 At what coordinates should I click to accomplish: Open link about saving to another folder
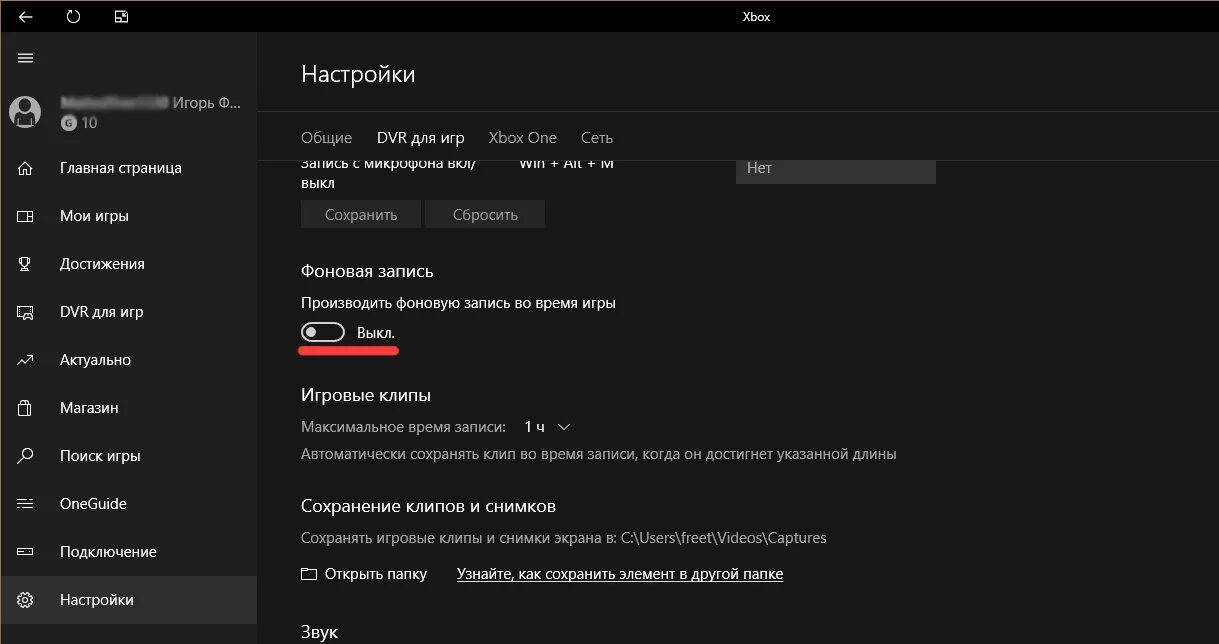coord(620,574)
